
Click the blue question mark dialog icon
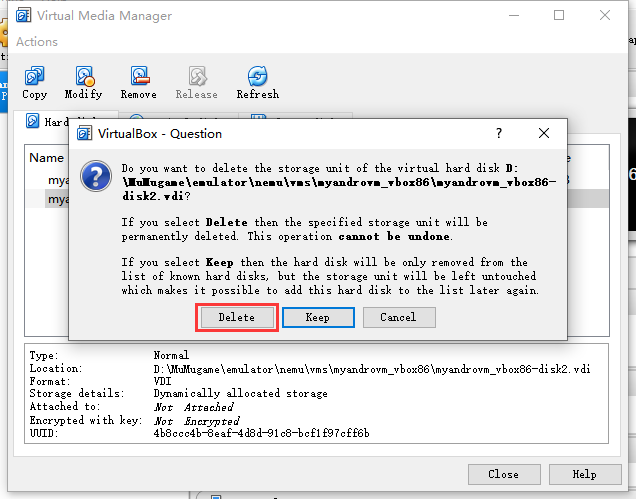[96, 176]
